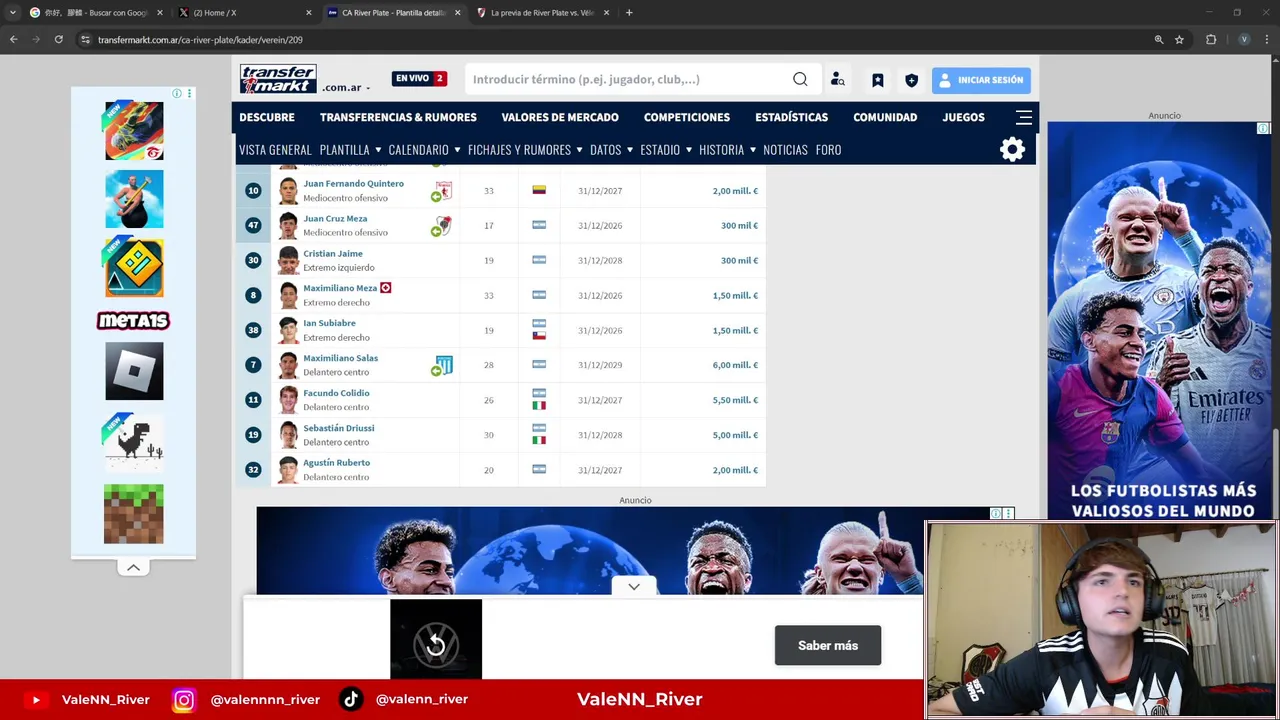
Task: Open Cristian Jaime's profile
Action: click(x=333, y=254)
